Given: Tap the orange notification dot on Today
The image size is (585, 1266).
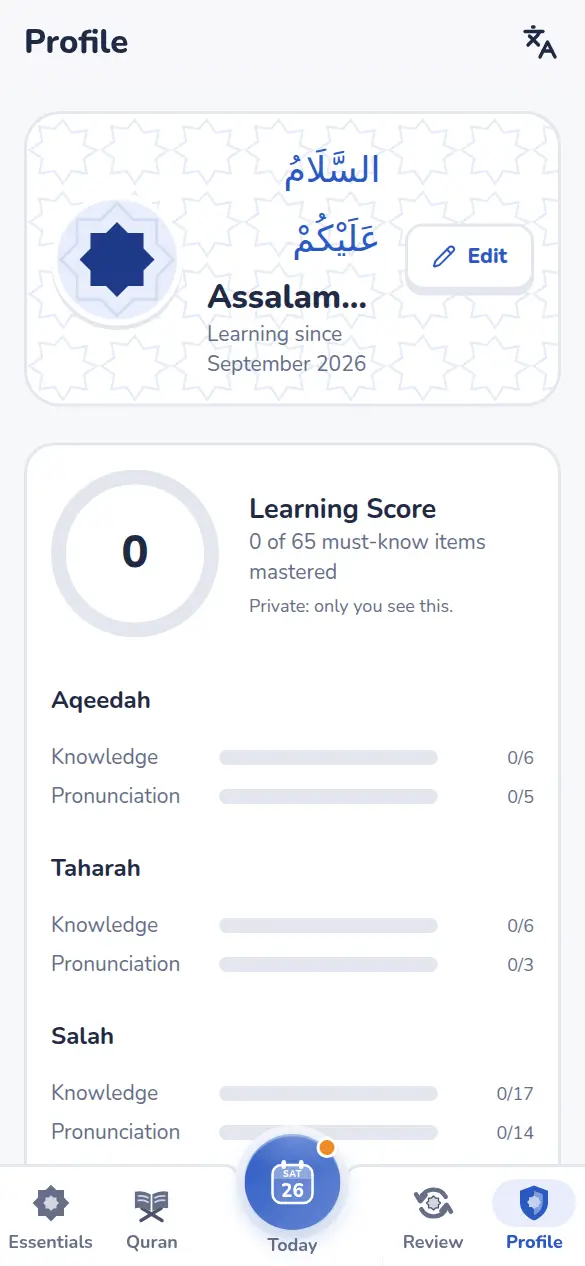Looking at the screenshot, I should coord(326,1146).
